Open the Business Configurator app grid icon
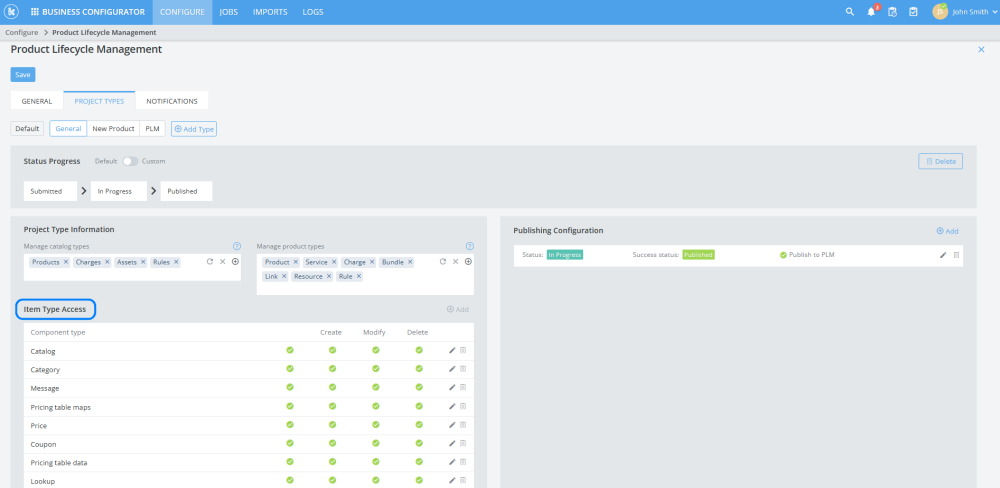Image resolution: width=1000 pixels, height=488 pixels. click(x=34, y=11)
